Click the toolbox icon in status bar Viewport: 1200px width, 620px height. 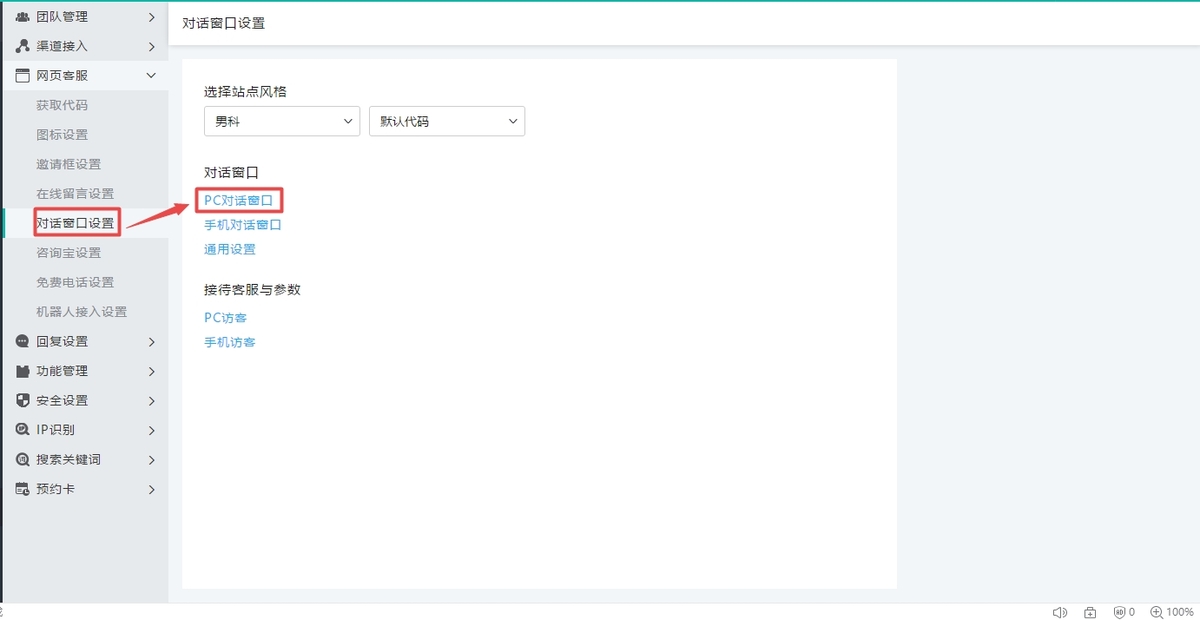[x=1089, y=611]
